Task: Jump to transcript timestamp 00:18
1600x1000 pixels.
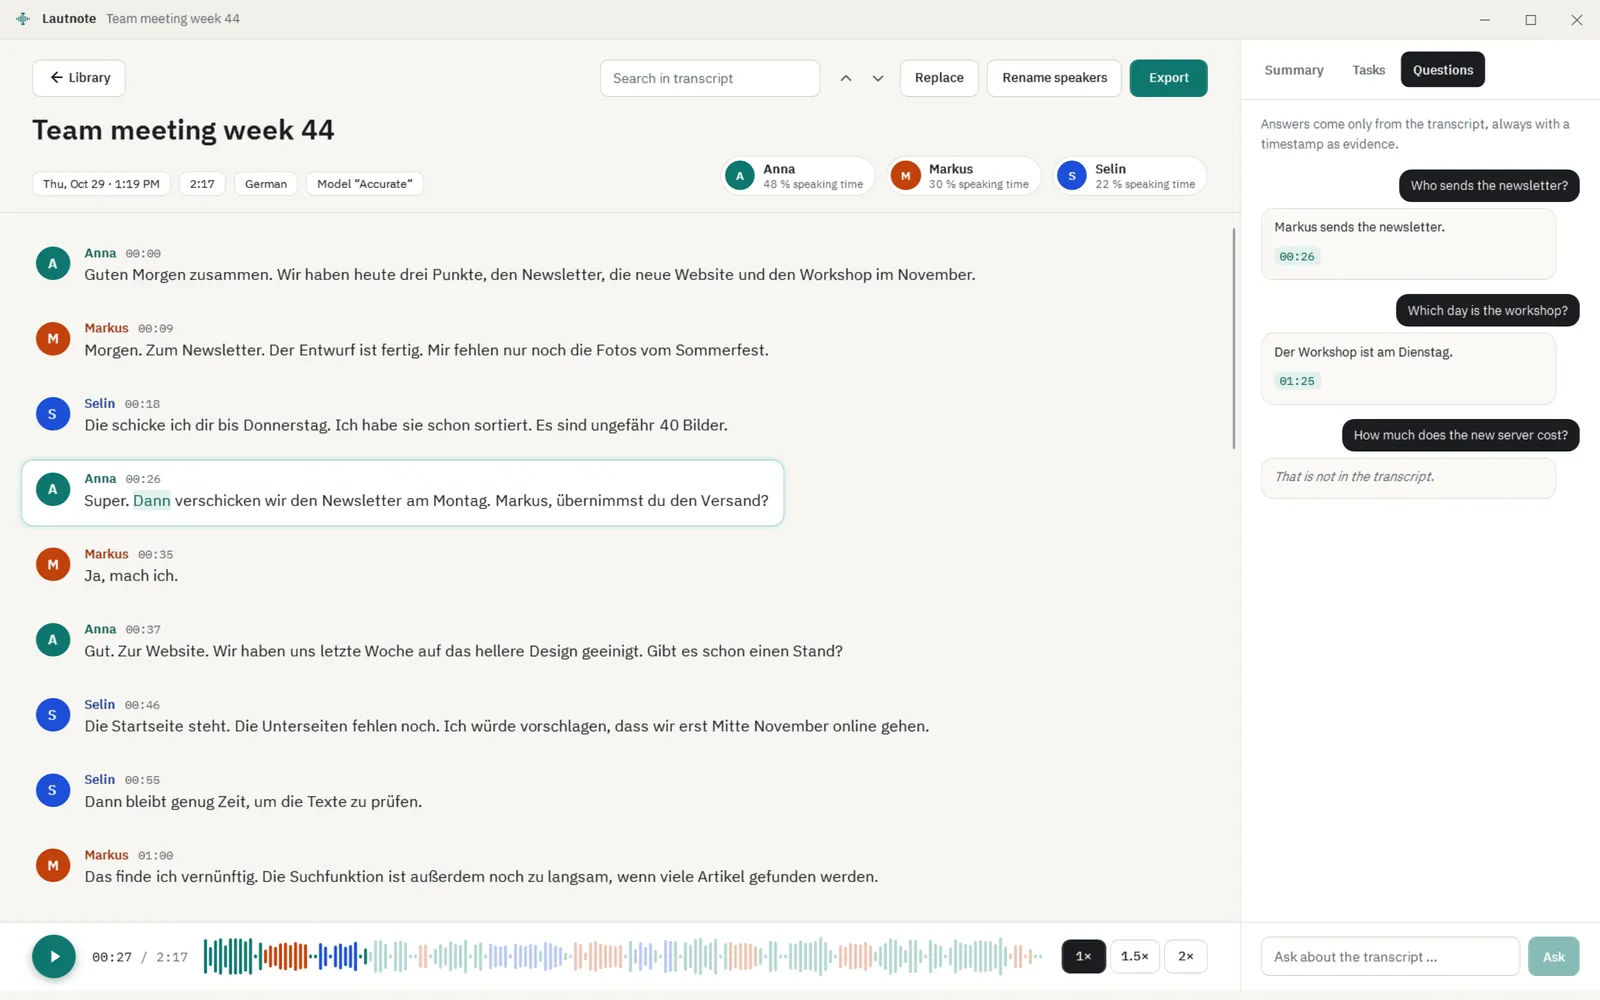Action: point(142,404)
